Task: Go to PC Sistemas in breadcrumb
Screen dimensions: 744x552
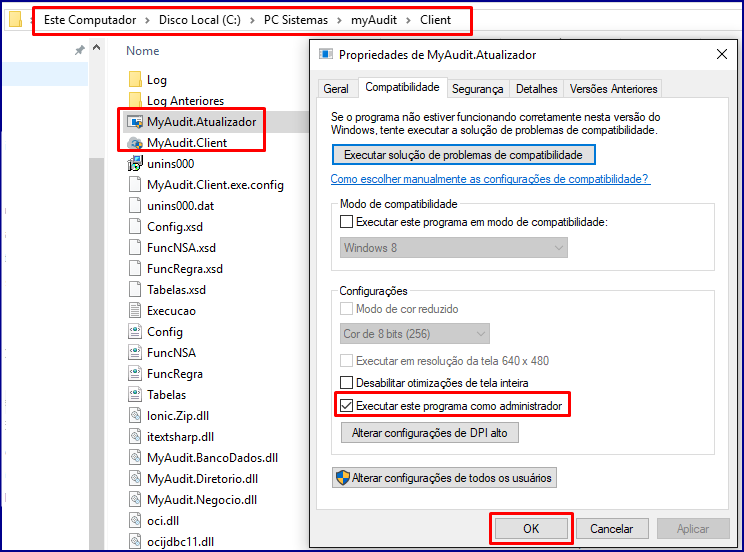Action: point(296,20)
